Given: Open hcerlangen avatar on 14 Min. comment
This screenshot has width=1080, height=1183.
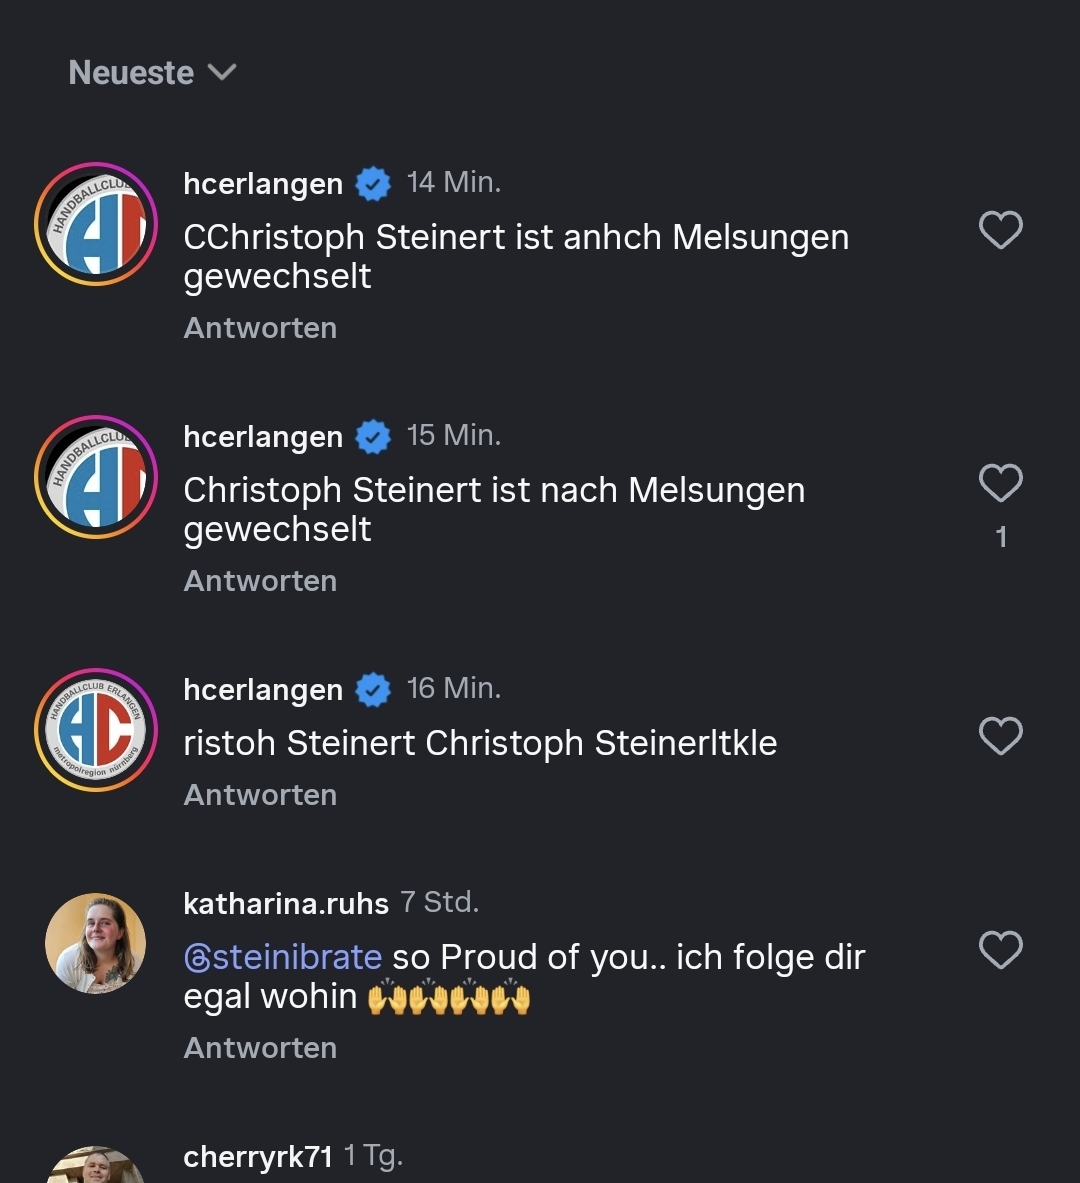Looking at the screenshot, I should [x=96, y=224].
